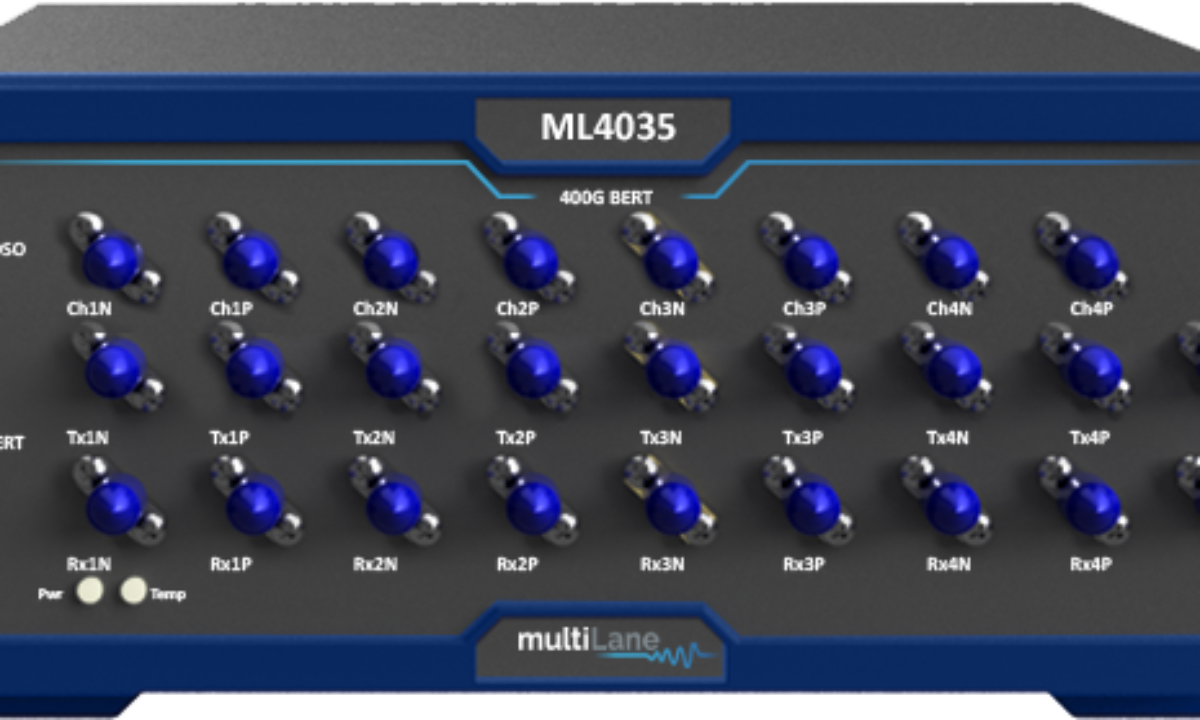Pick the Rx1N text label
Image resolution: width=1200 pixels, height=720 pixels.
(x=91, y=564)
